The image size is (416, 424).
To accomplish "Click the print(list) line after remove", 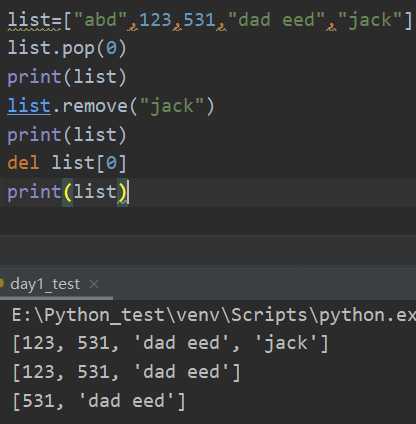I will [x=67, y=135].
